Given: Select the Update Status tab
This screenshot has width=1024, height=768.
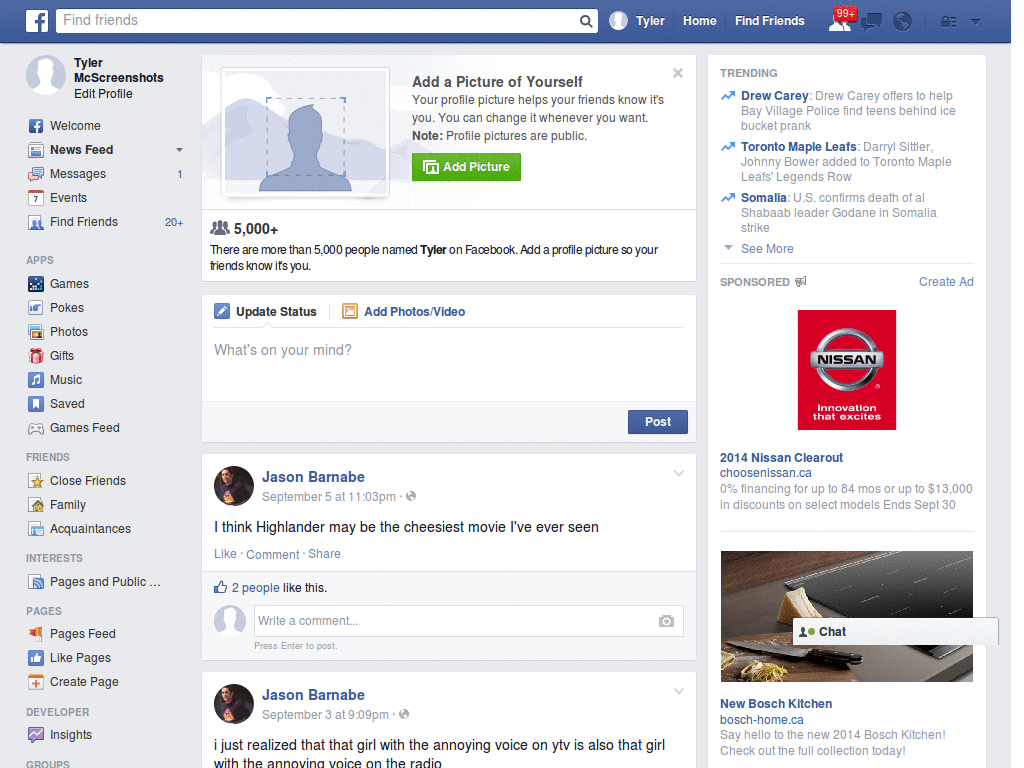Looking at the screenshot, I should (x=265, y=312).
